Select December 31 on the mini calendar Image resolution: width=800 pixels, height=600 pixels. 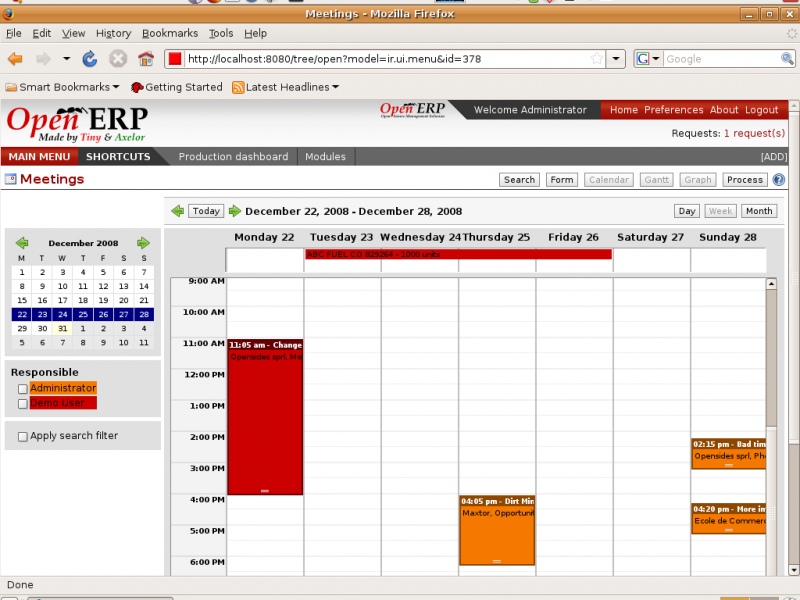62,328
